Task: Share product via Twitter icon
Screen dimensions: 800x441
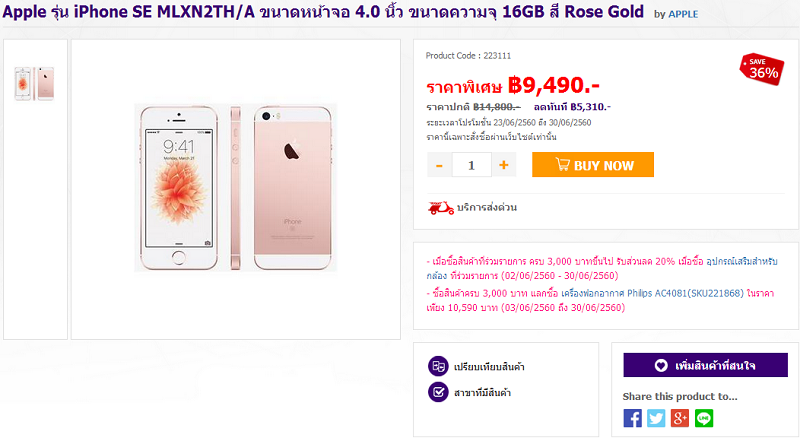Action: [x=656, y=418]
